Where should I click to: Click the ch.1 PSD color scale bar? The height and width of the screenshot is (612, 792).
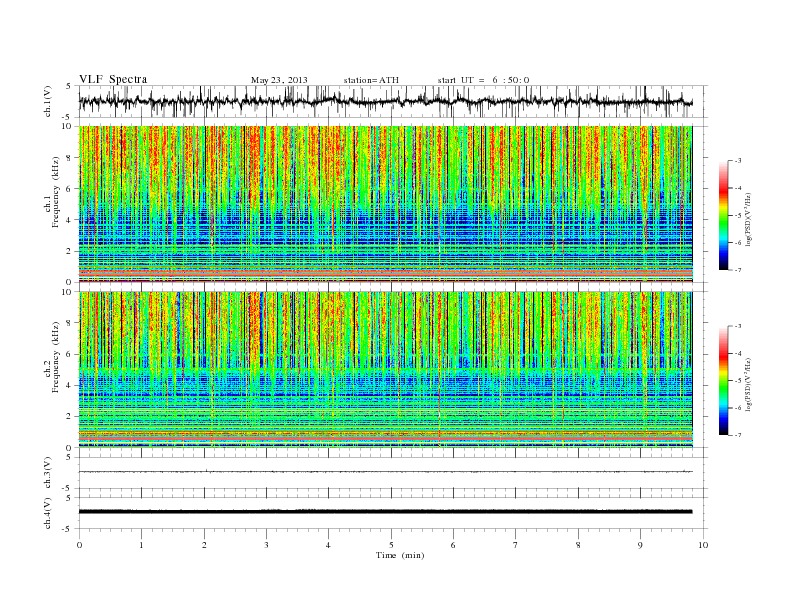[x=723, y=215]
